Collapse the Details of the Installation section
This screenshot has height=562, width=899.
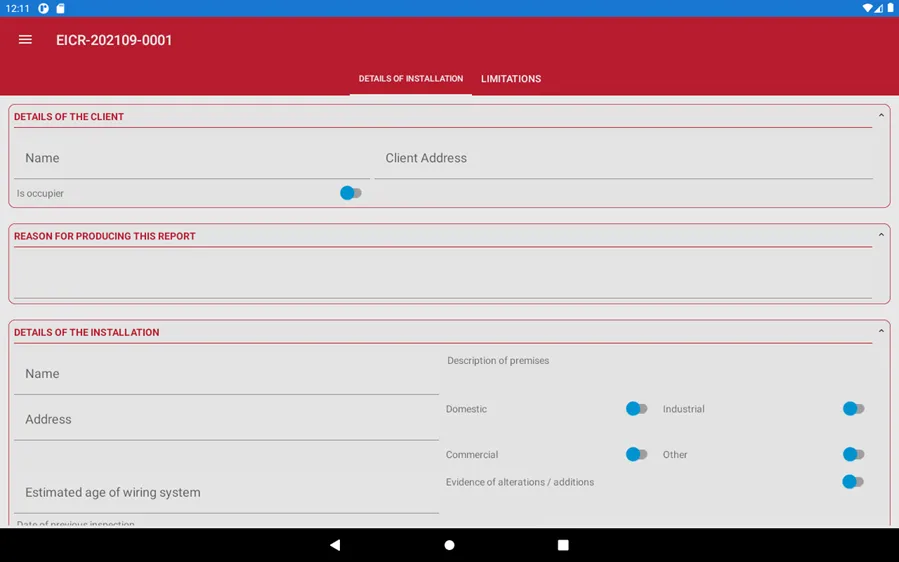click(881, 332)
